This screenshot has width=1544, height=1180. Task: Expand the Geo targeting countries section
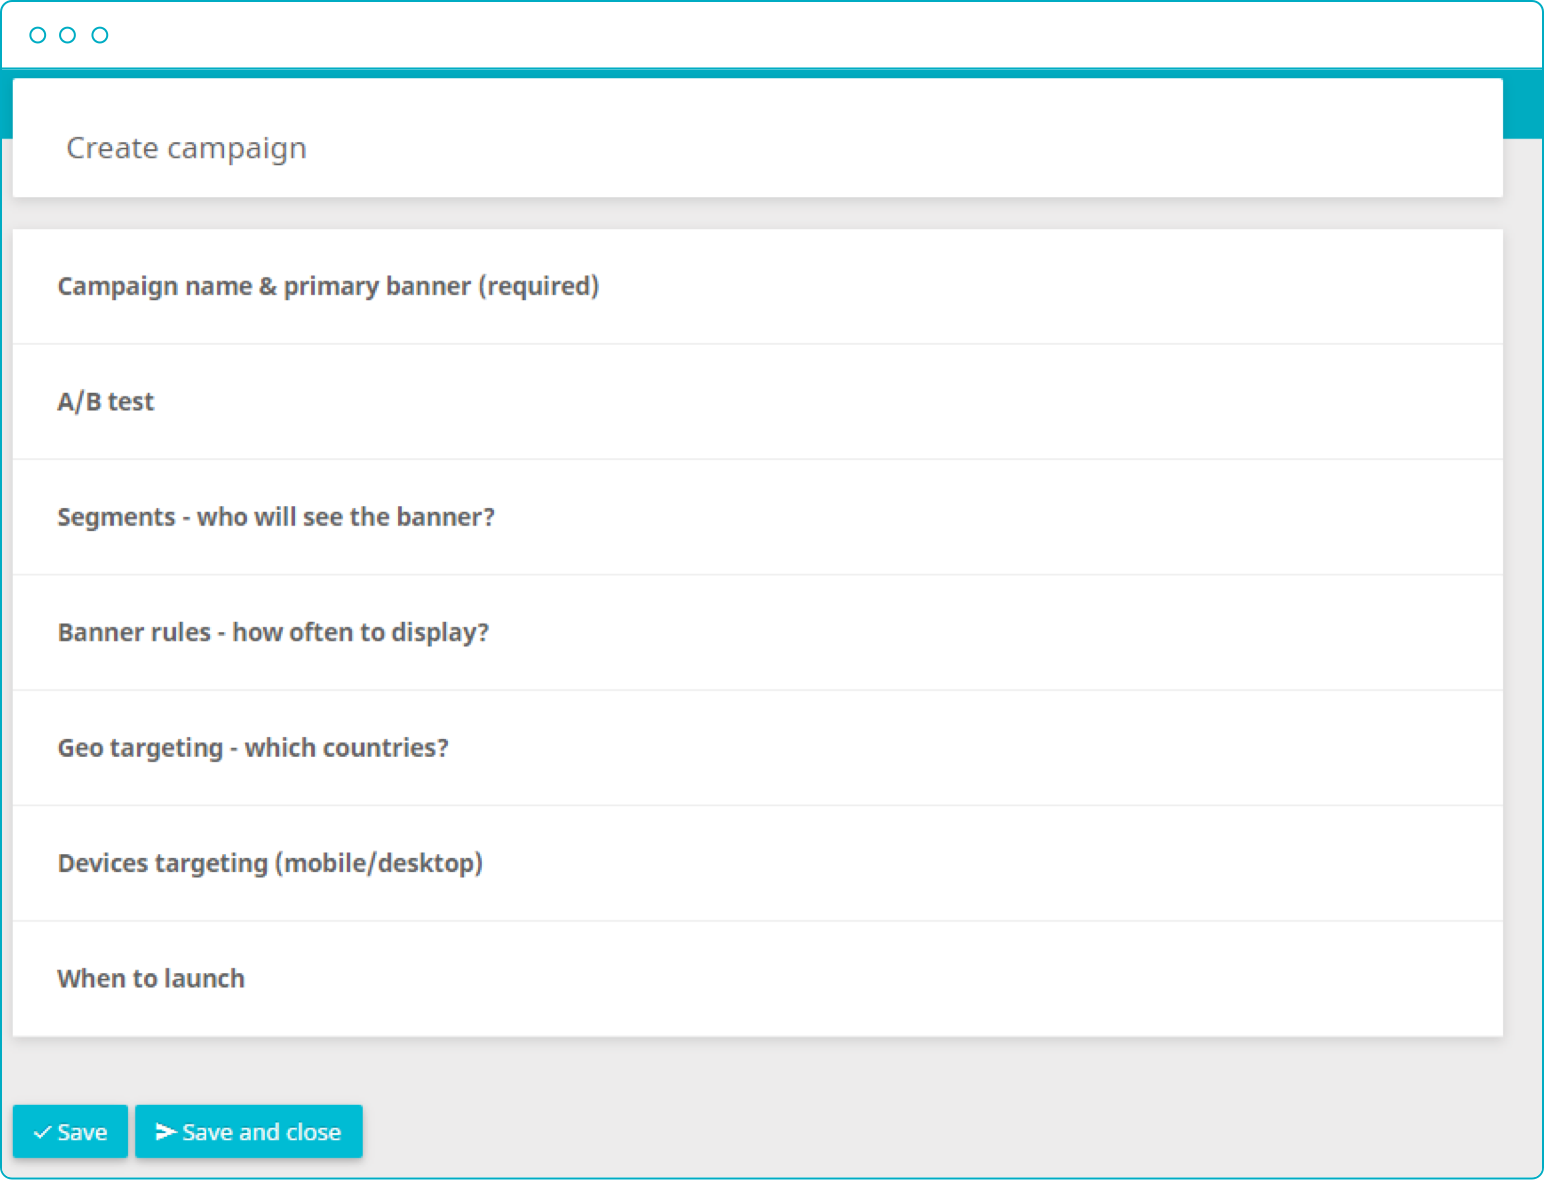click(x=253, y=748)
